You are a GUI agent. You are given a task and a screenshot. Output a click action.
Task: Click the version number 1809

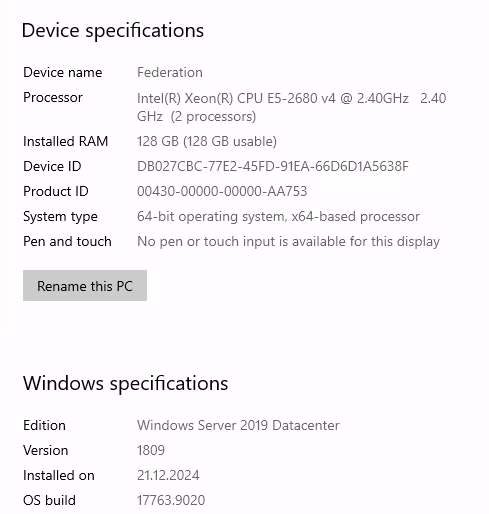point(151,450)
